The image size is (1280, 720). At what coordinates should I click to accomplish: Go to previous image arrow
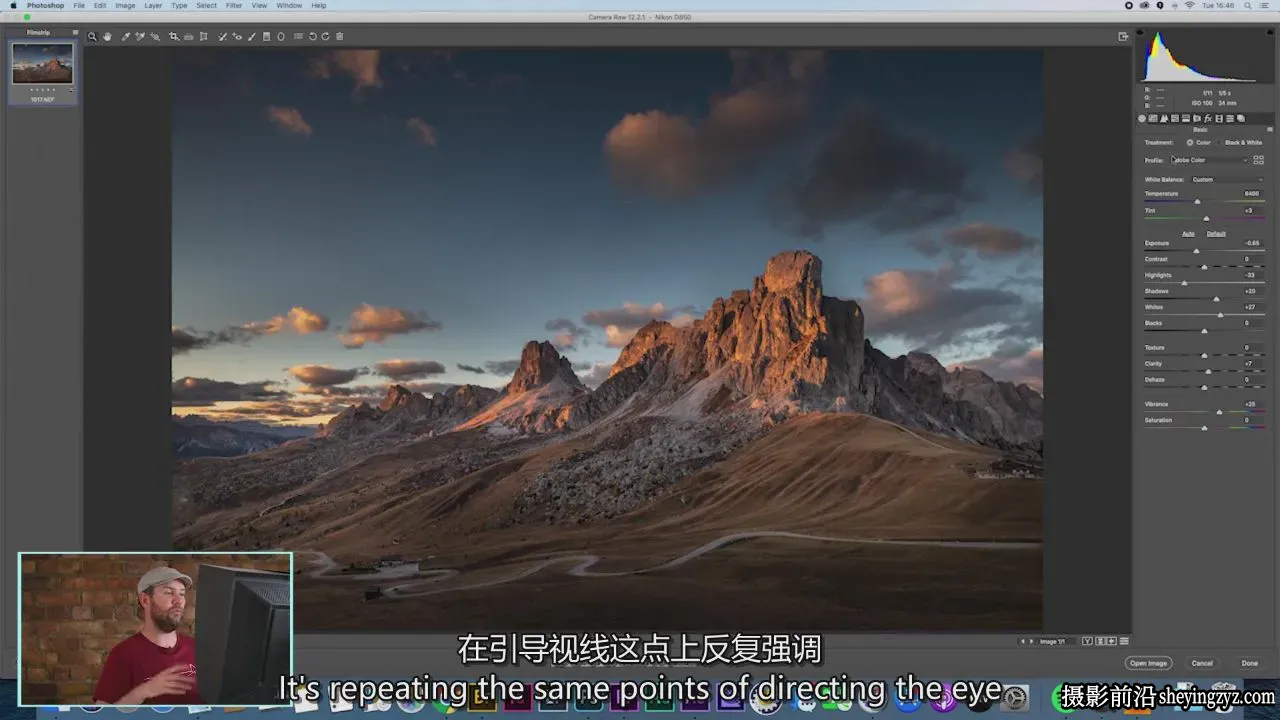(x=1023, y=641)
